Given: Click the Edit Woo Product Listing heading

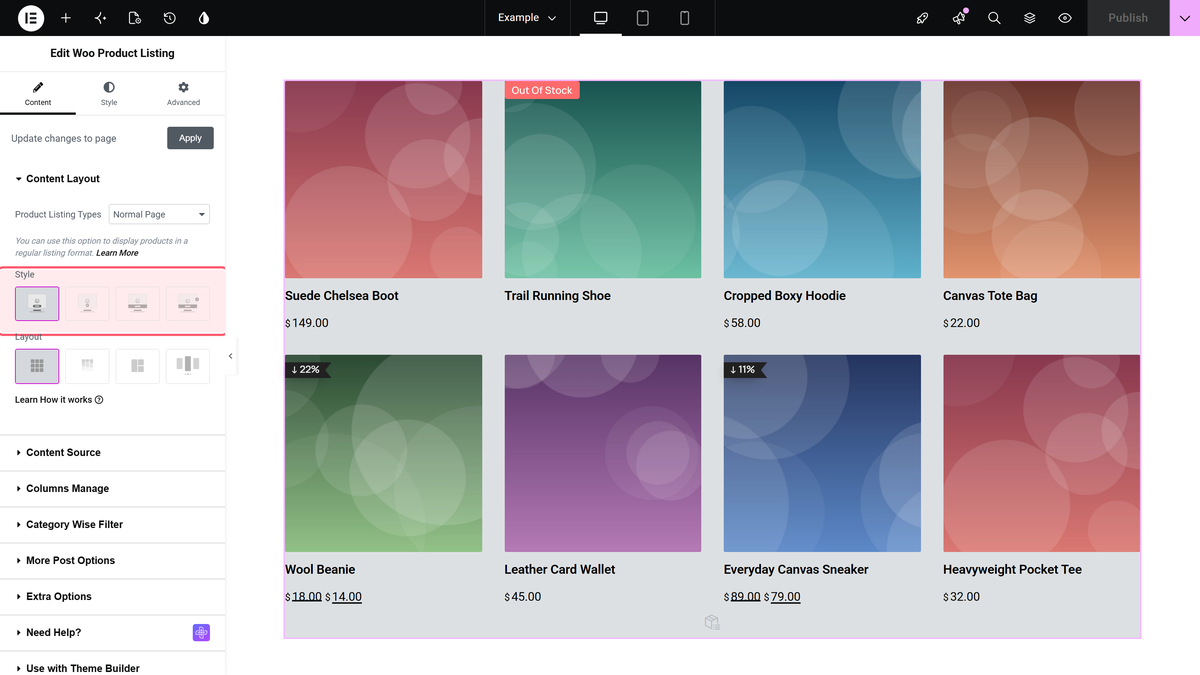Looking at the screenshot, I should click(112, 53).
